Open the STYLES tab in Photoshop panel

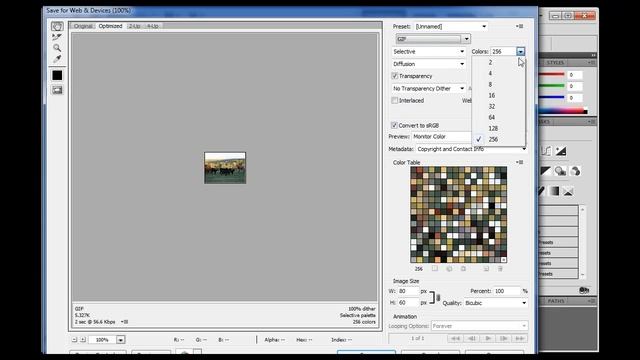555,62
